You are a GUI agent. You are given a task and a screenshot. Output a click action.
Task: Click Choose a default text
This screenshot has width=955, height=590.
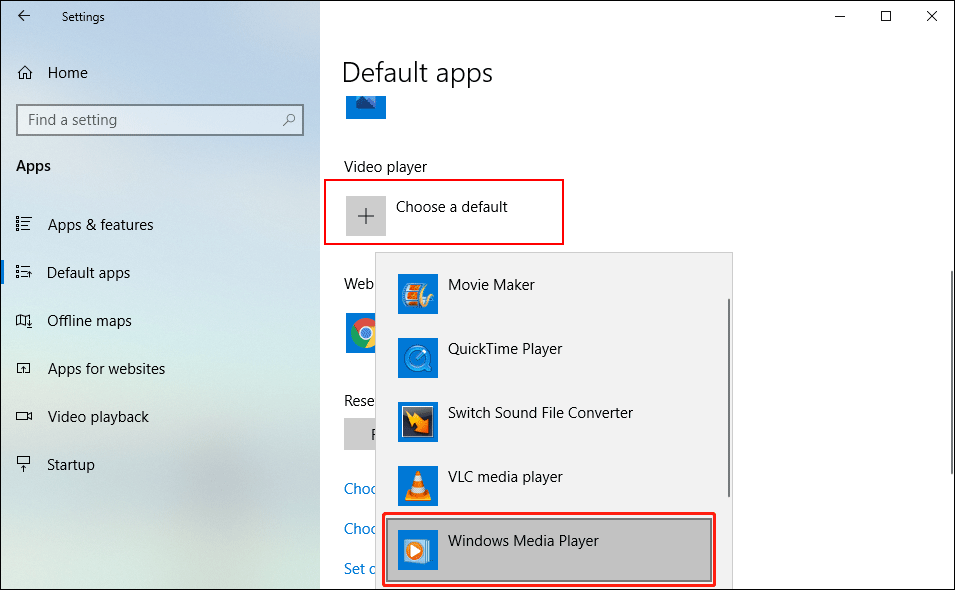451,207
